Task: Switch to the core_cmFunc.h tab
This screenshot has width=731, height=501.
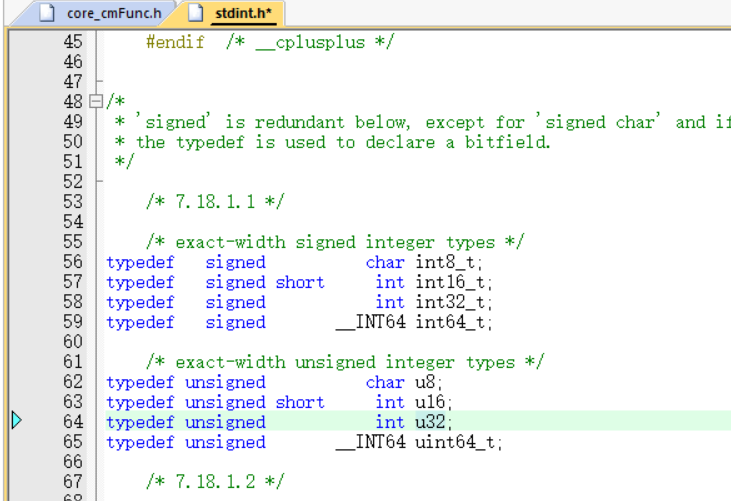Action: 100,13
